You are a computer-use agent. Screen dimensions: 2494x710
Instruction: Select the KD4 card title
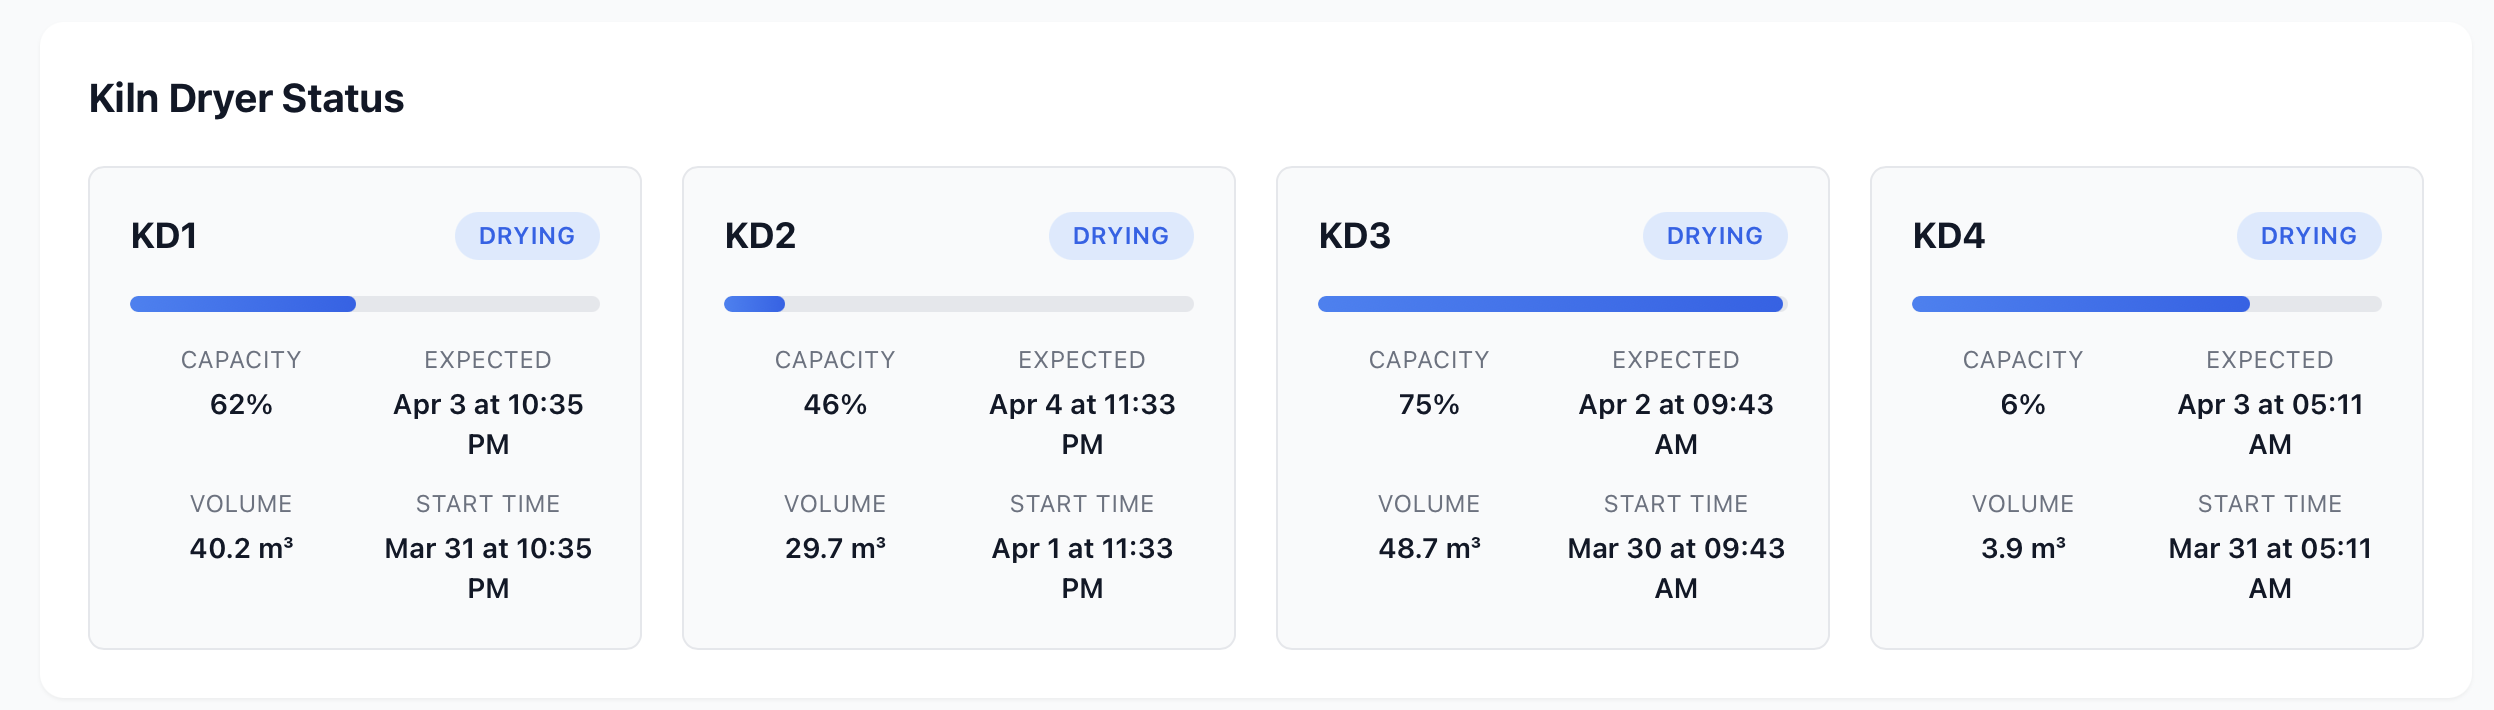1949,236
